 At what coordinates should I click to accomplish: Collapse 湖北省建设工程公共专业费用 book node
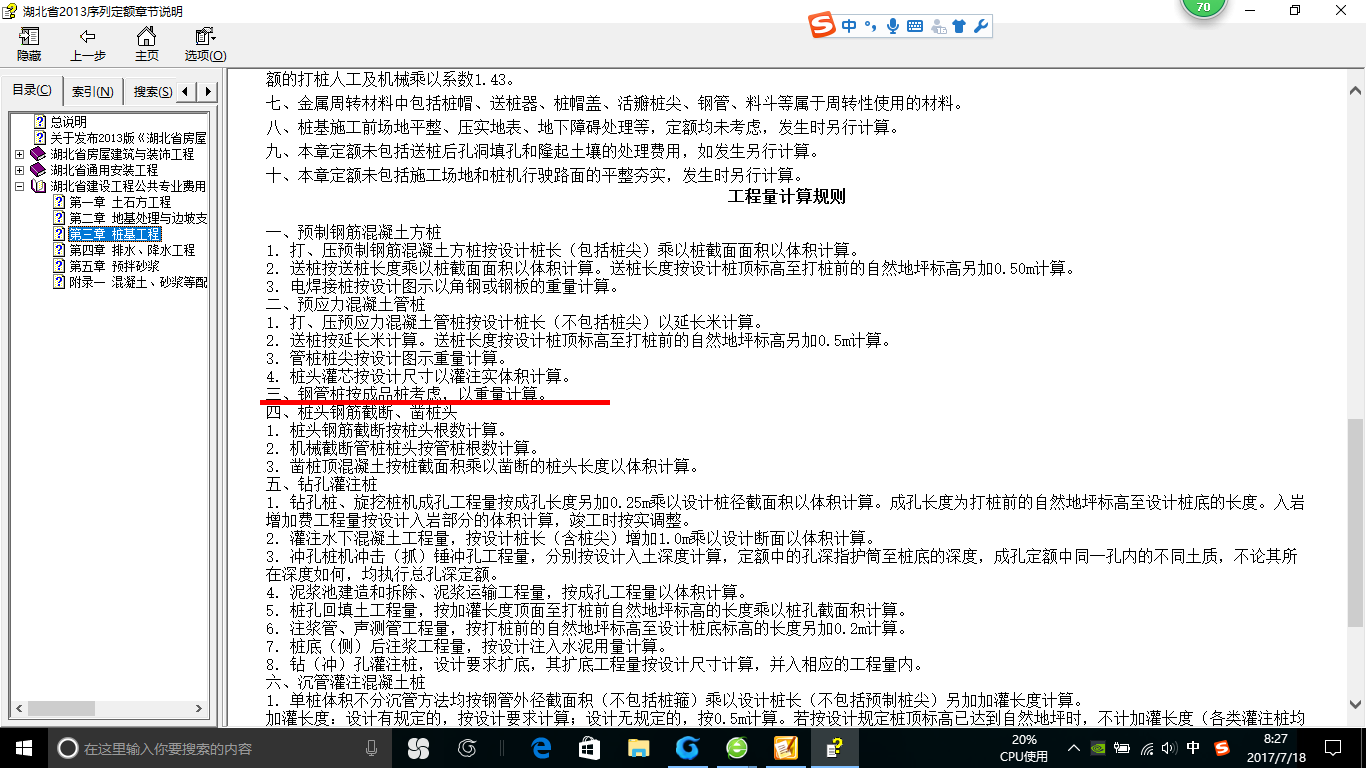click(x=20, y=186)
